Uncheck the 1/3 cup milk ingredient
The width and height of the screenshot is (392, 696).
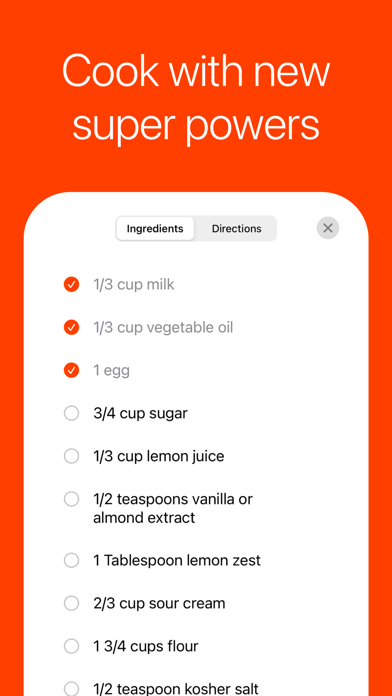[71, 284]
